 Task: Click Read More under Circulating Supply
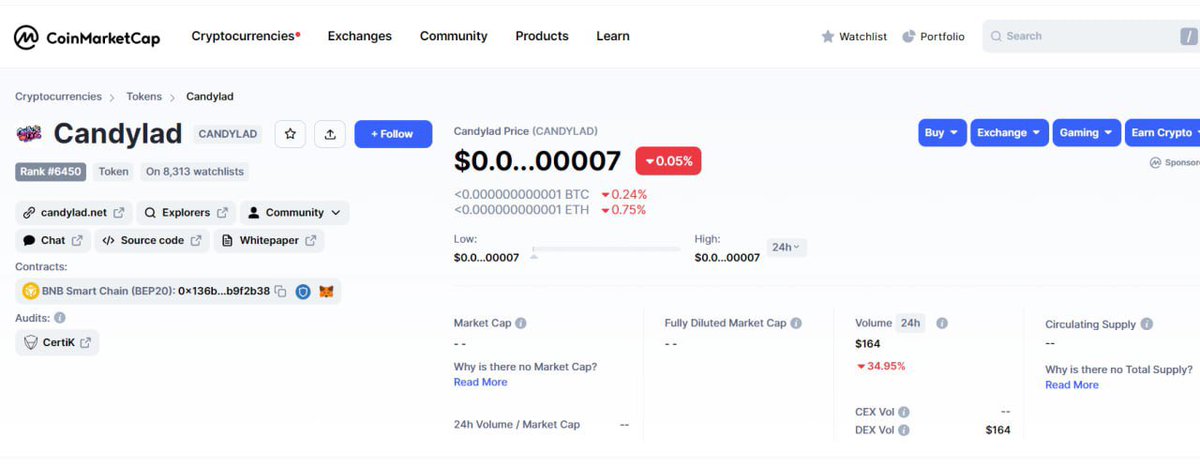pyautogui.click(x=1072, y=385)
